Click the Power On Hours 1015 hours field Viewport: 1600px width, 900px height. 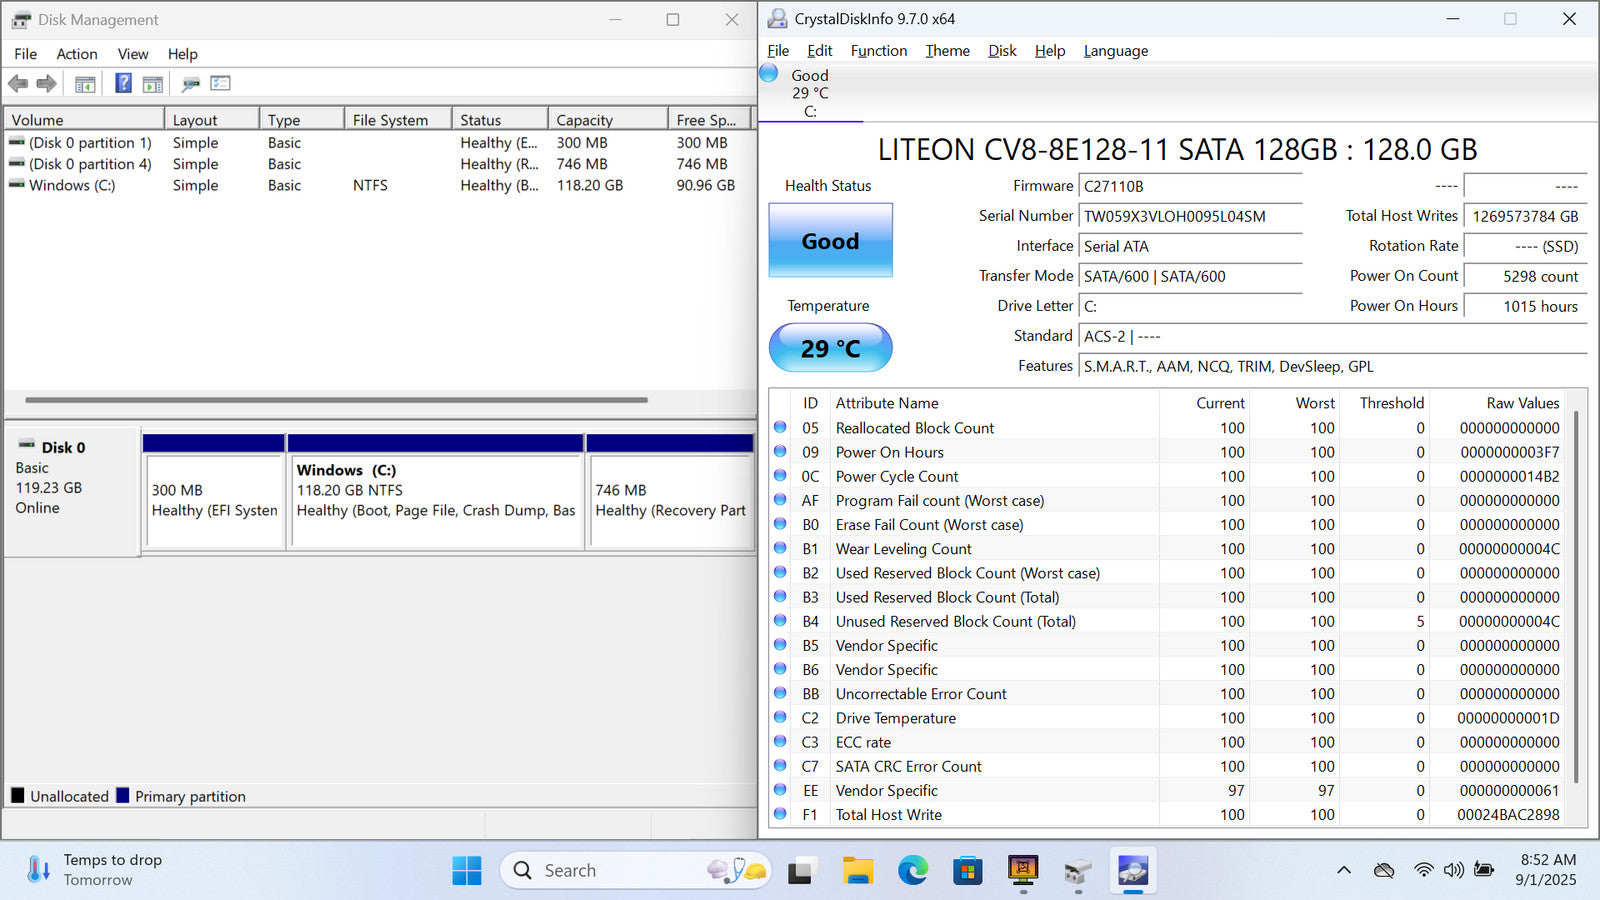click(x=1525, y=306)
